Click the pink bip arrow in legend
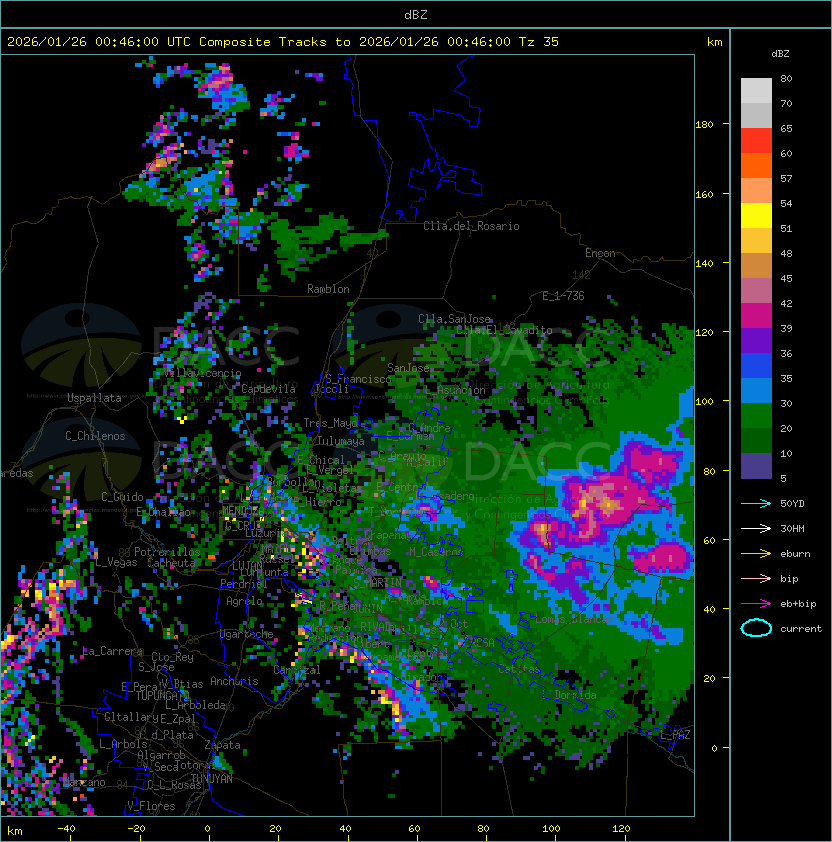Screen dimensions: 832x842 tap(756, 578)
